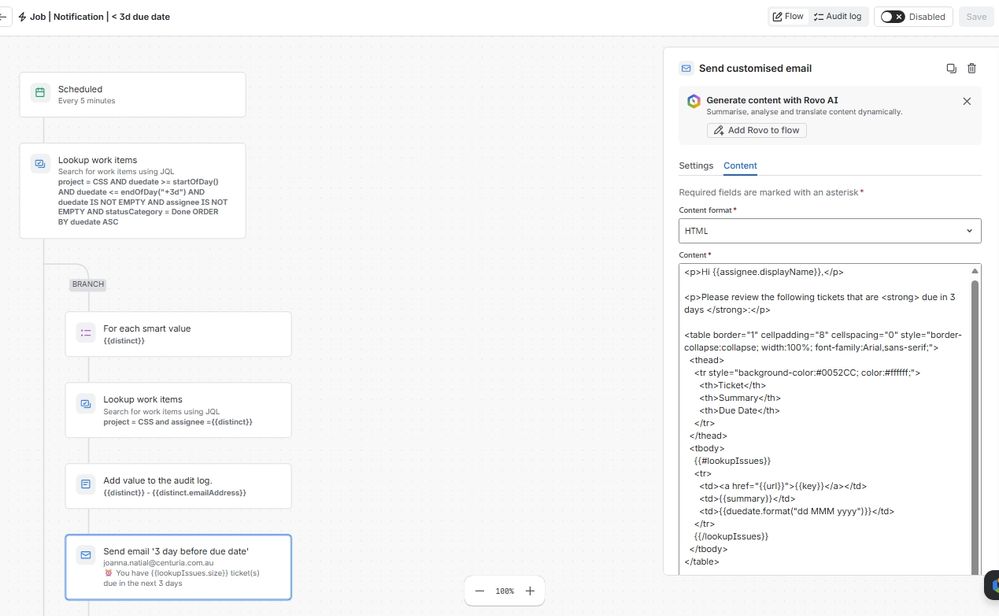Click the 'Content format' field label
Screen dimensions: 999x616
point(707,210)
